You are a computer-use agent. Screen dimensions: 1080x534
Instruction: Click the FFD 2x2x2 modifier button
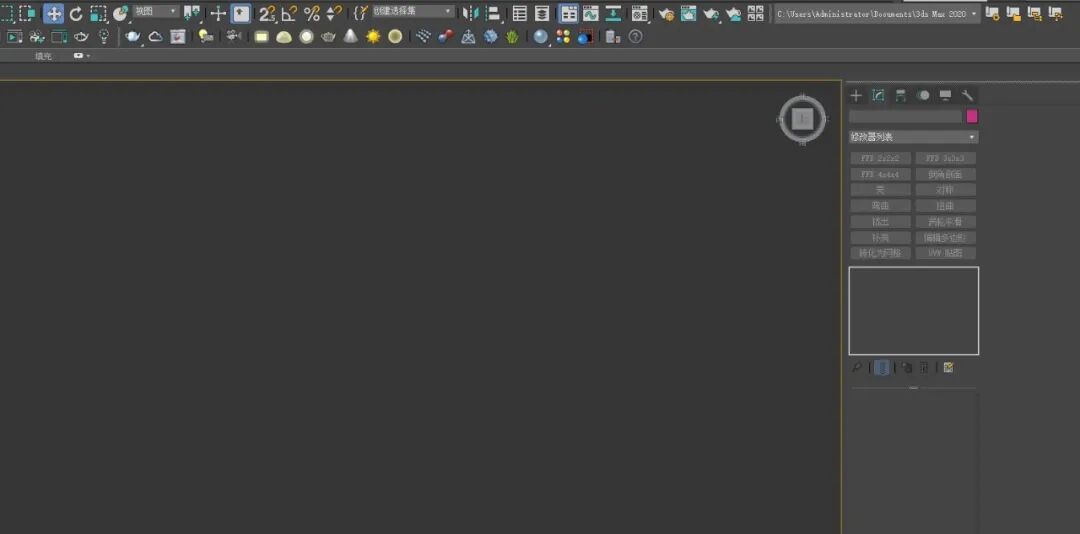[x=881, y=158]
